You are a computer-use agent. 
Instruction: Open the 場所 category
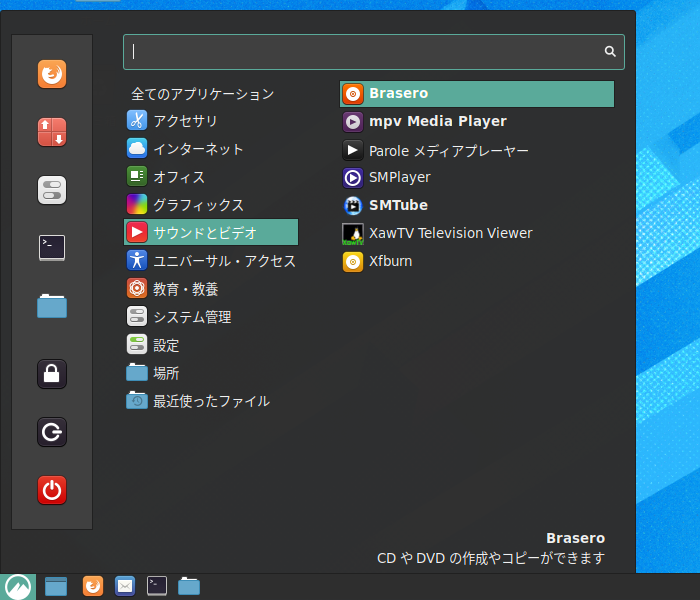[211, 373]
